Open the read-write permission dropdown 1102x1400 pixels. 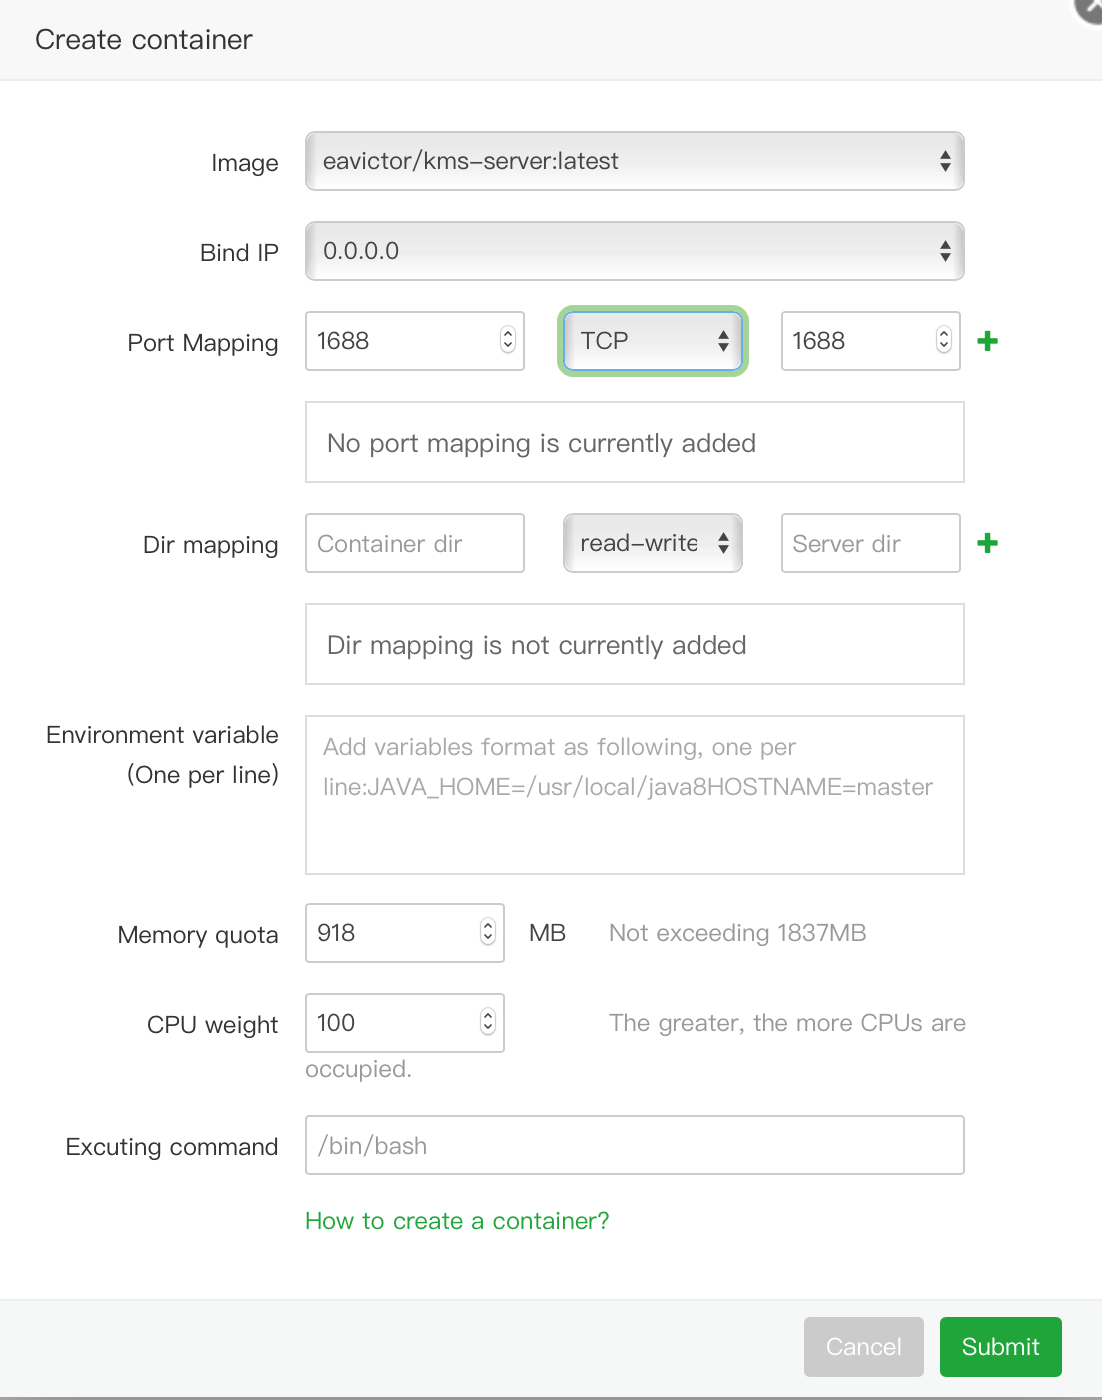click(652, 543)
